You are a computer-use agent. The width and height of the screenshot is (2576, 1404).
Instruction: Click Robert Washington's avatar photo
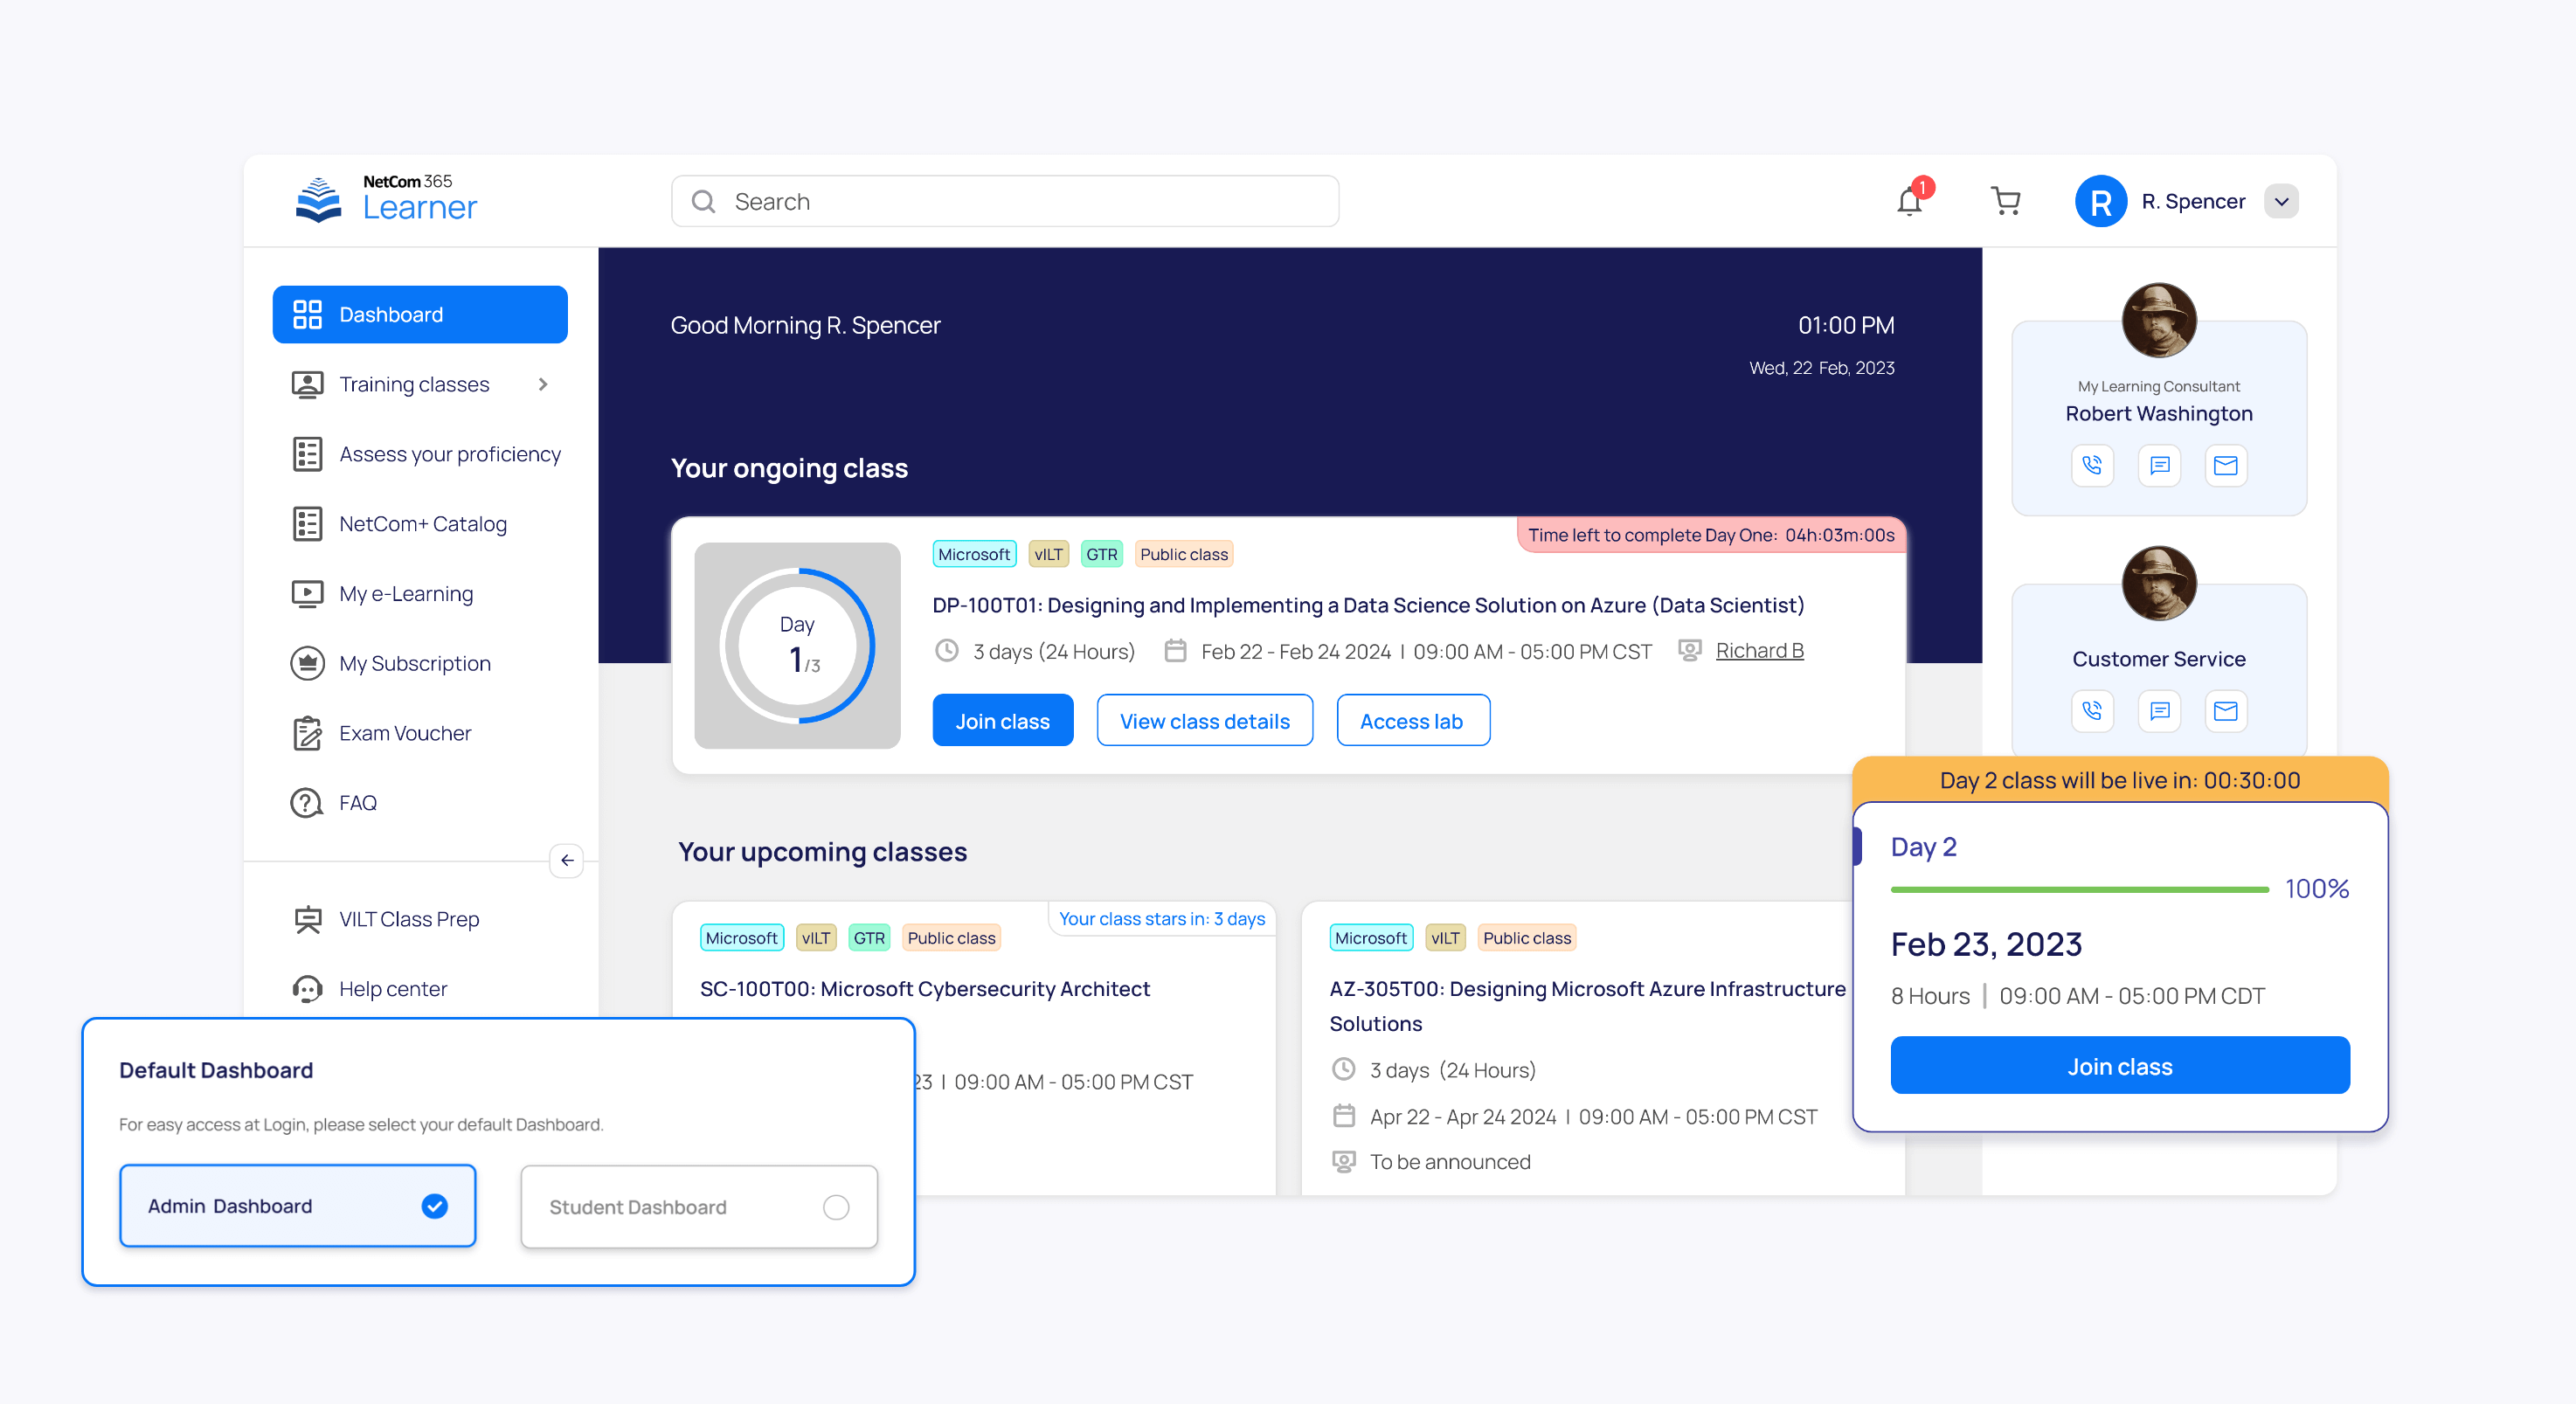coord(2159,320)
